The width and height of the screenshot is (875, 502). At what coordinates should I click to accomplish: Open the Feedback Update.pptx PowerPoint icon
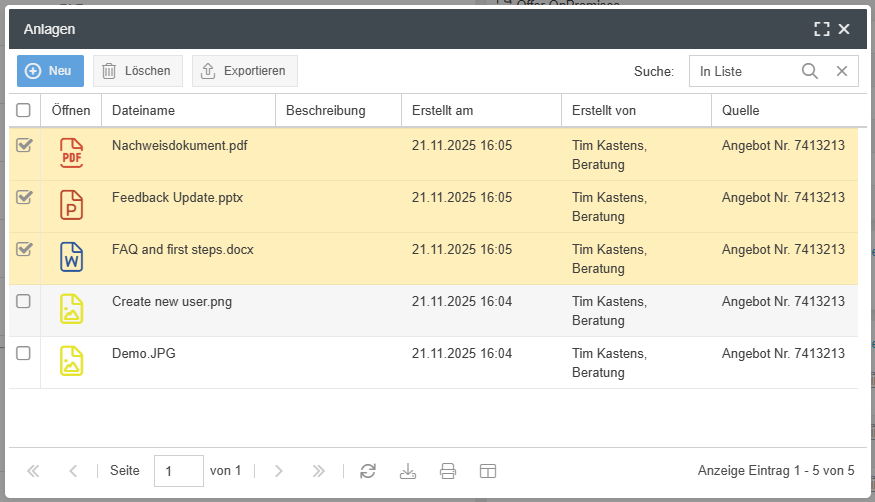(71, 205)
